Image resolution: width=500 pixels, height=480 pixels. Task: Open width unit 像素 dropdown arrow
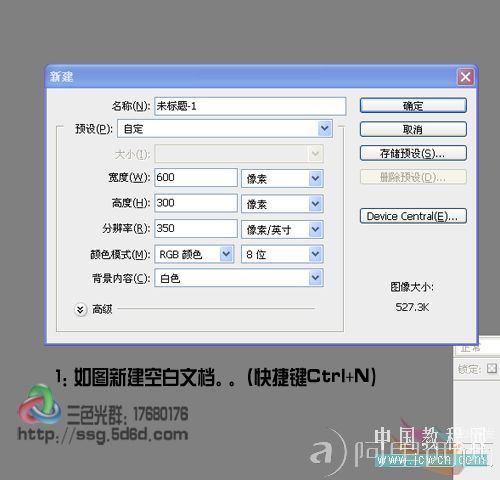pyautogui.click(x=315, y=178)
